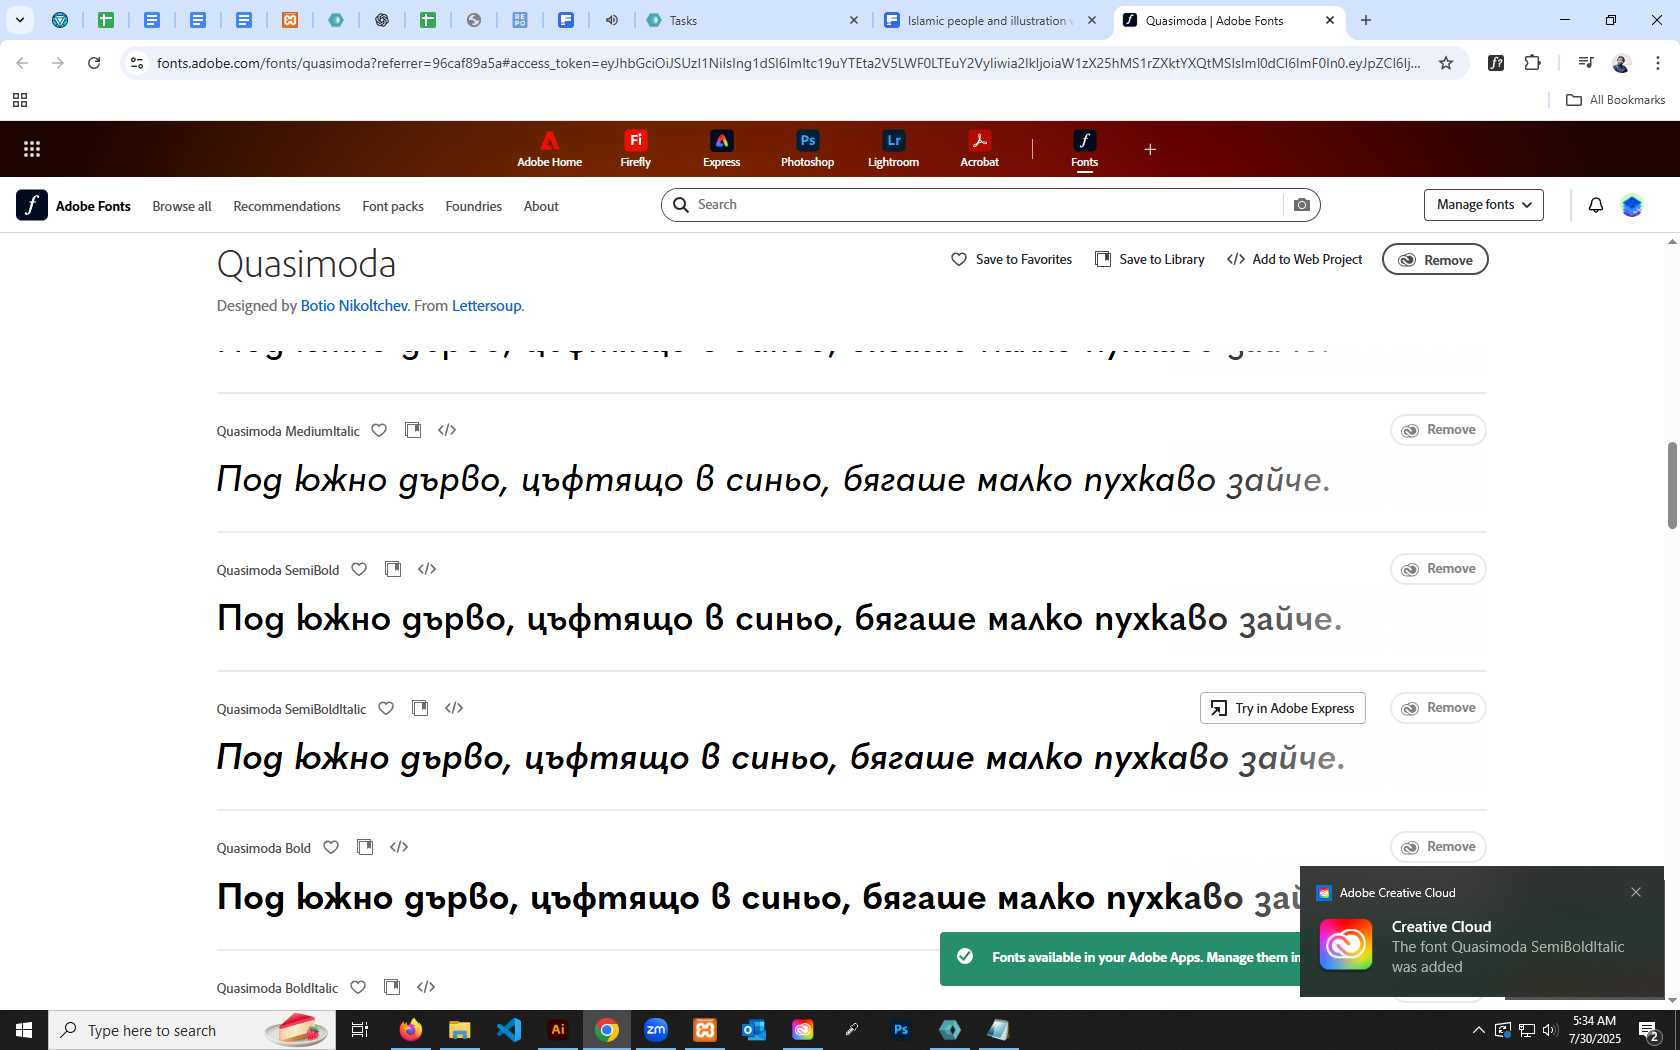
Task: Save Quasimoda BoldItalic to library icon
Action: coord(392,987)
